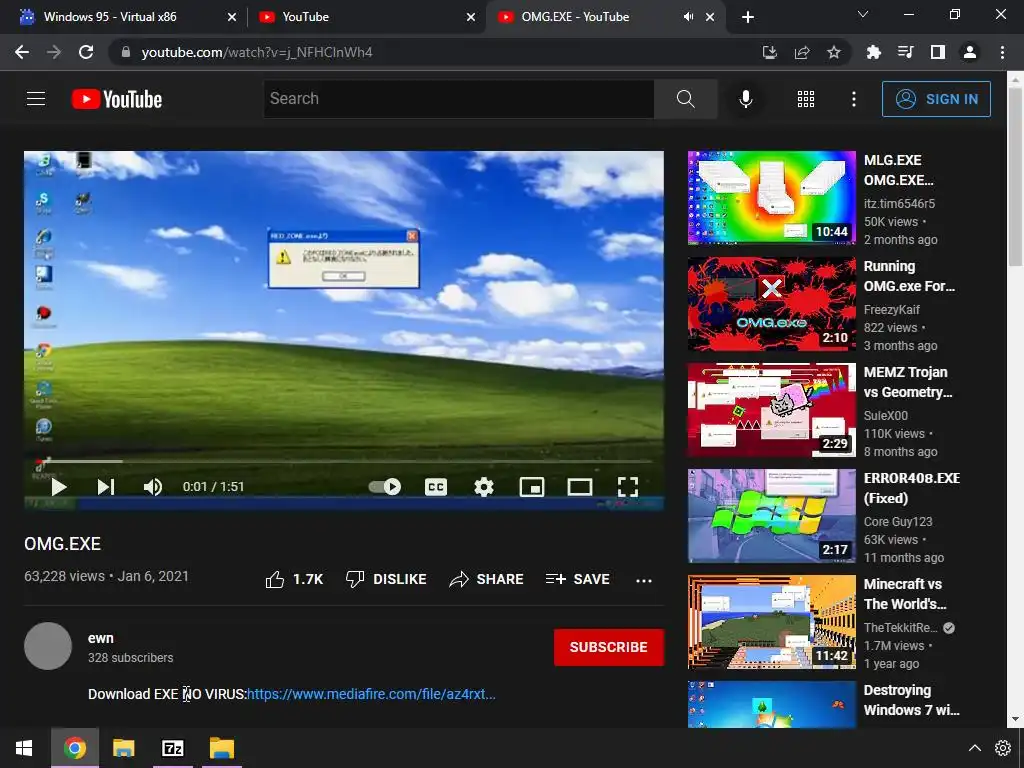
Task: Install app icon in address bar
Action: coord(770,52)
